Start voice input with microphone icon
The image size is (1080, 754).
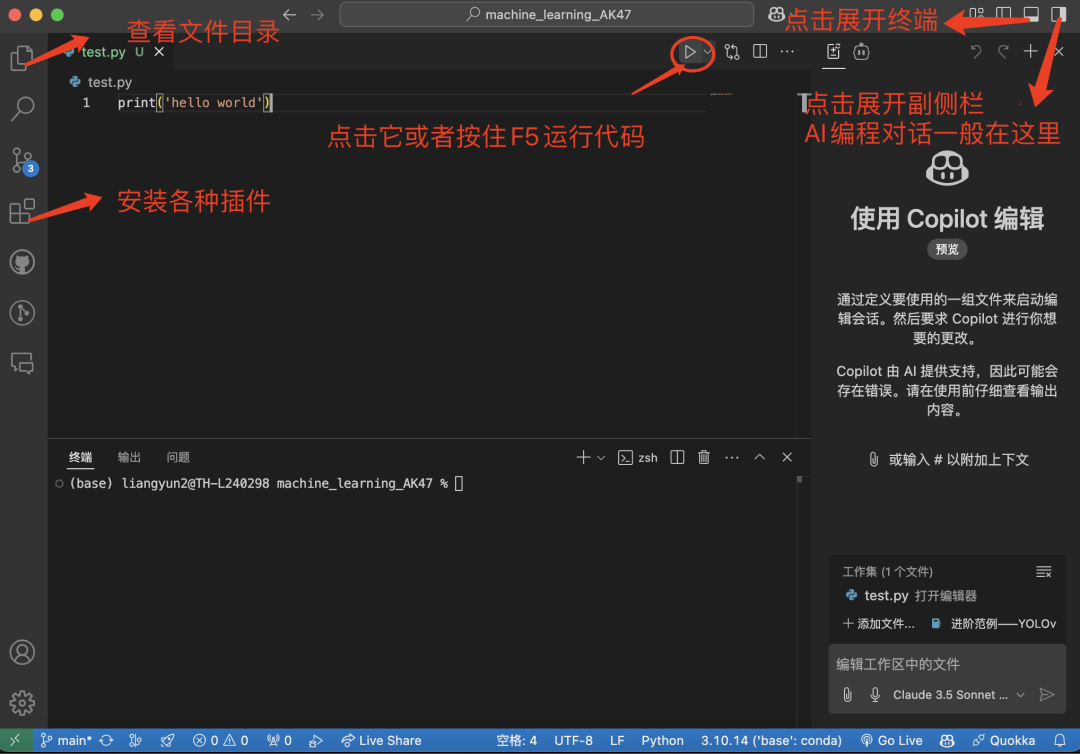pos(875,695)
